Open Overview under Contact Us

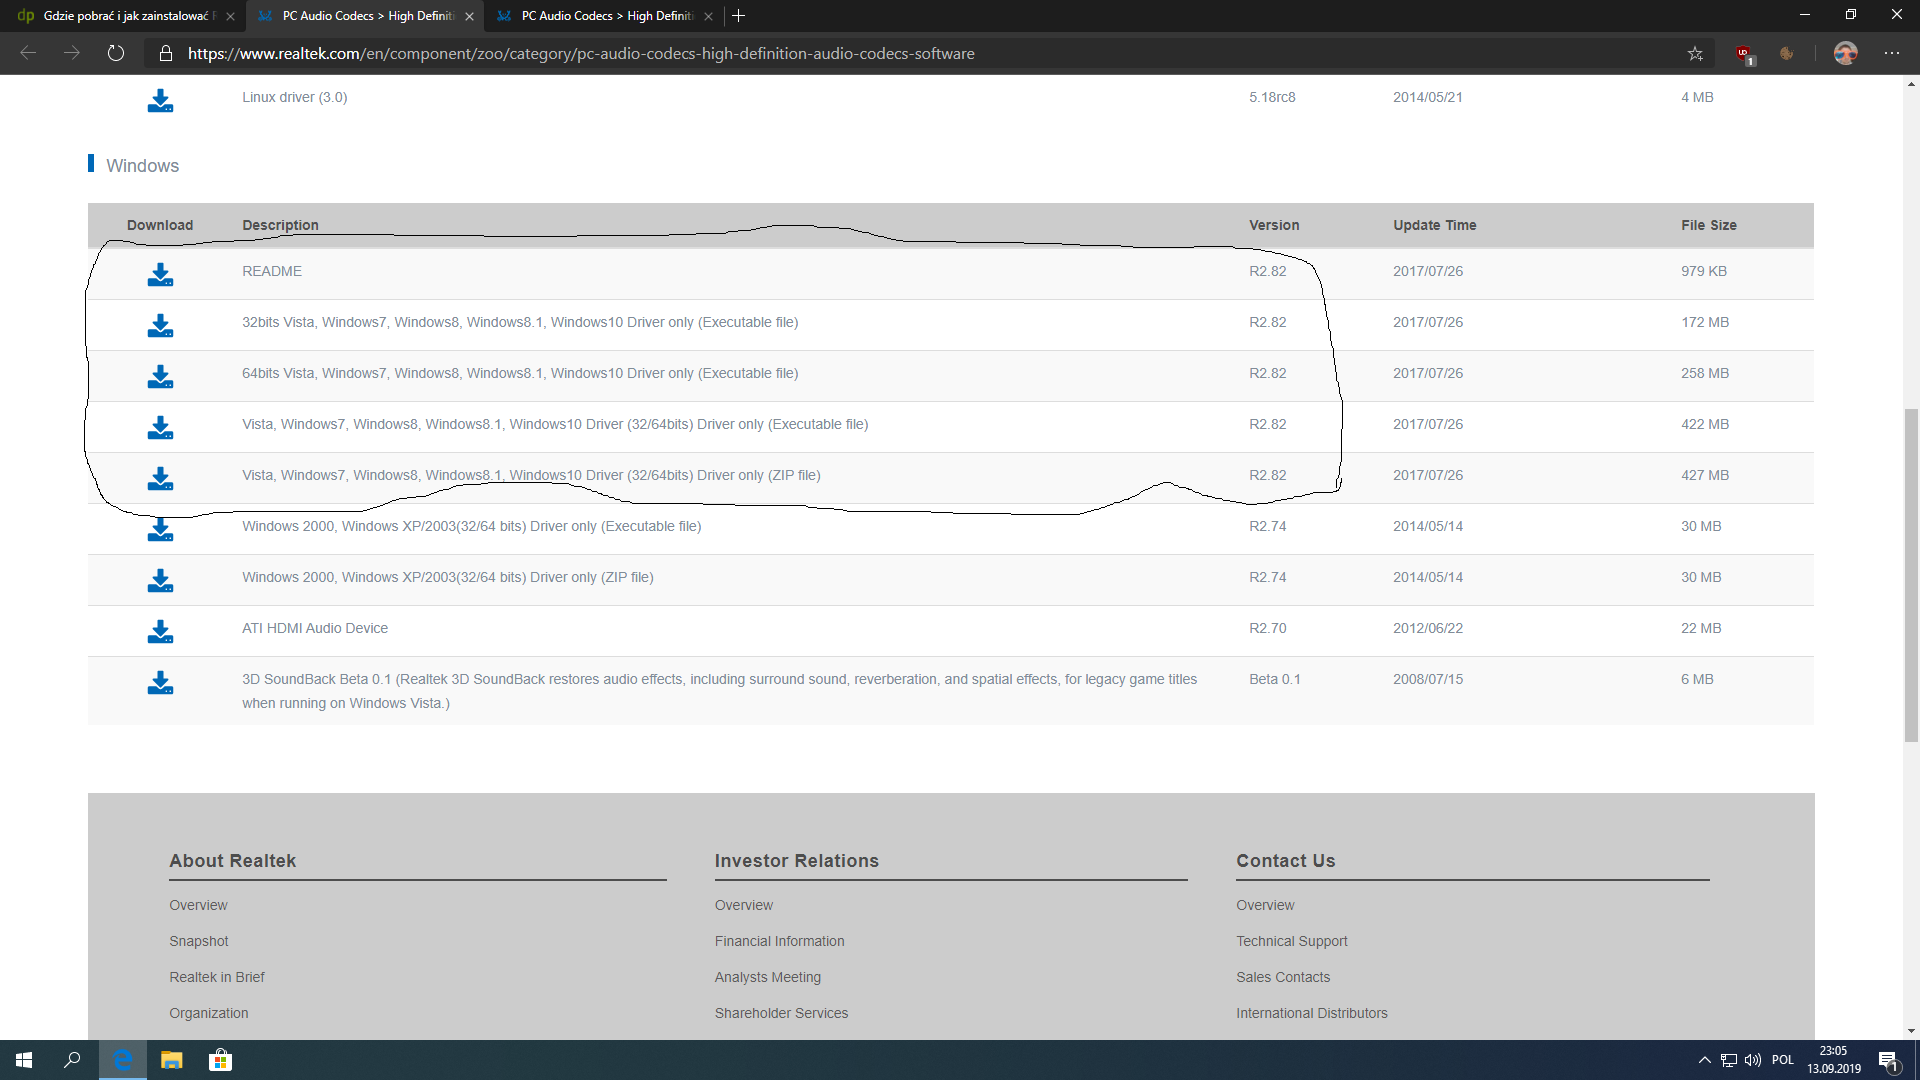[1265, 905]
